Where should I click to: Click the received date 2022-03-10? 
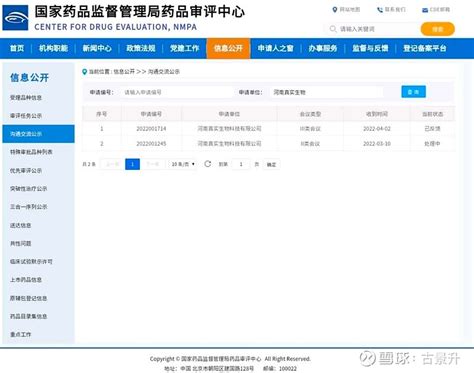coord(377,144)
